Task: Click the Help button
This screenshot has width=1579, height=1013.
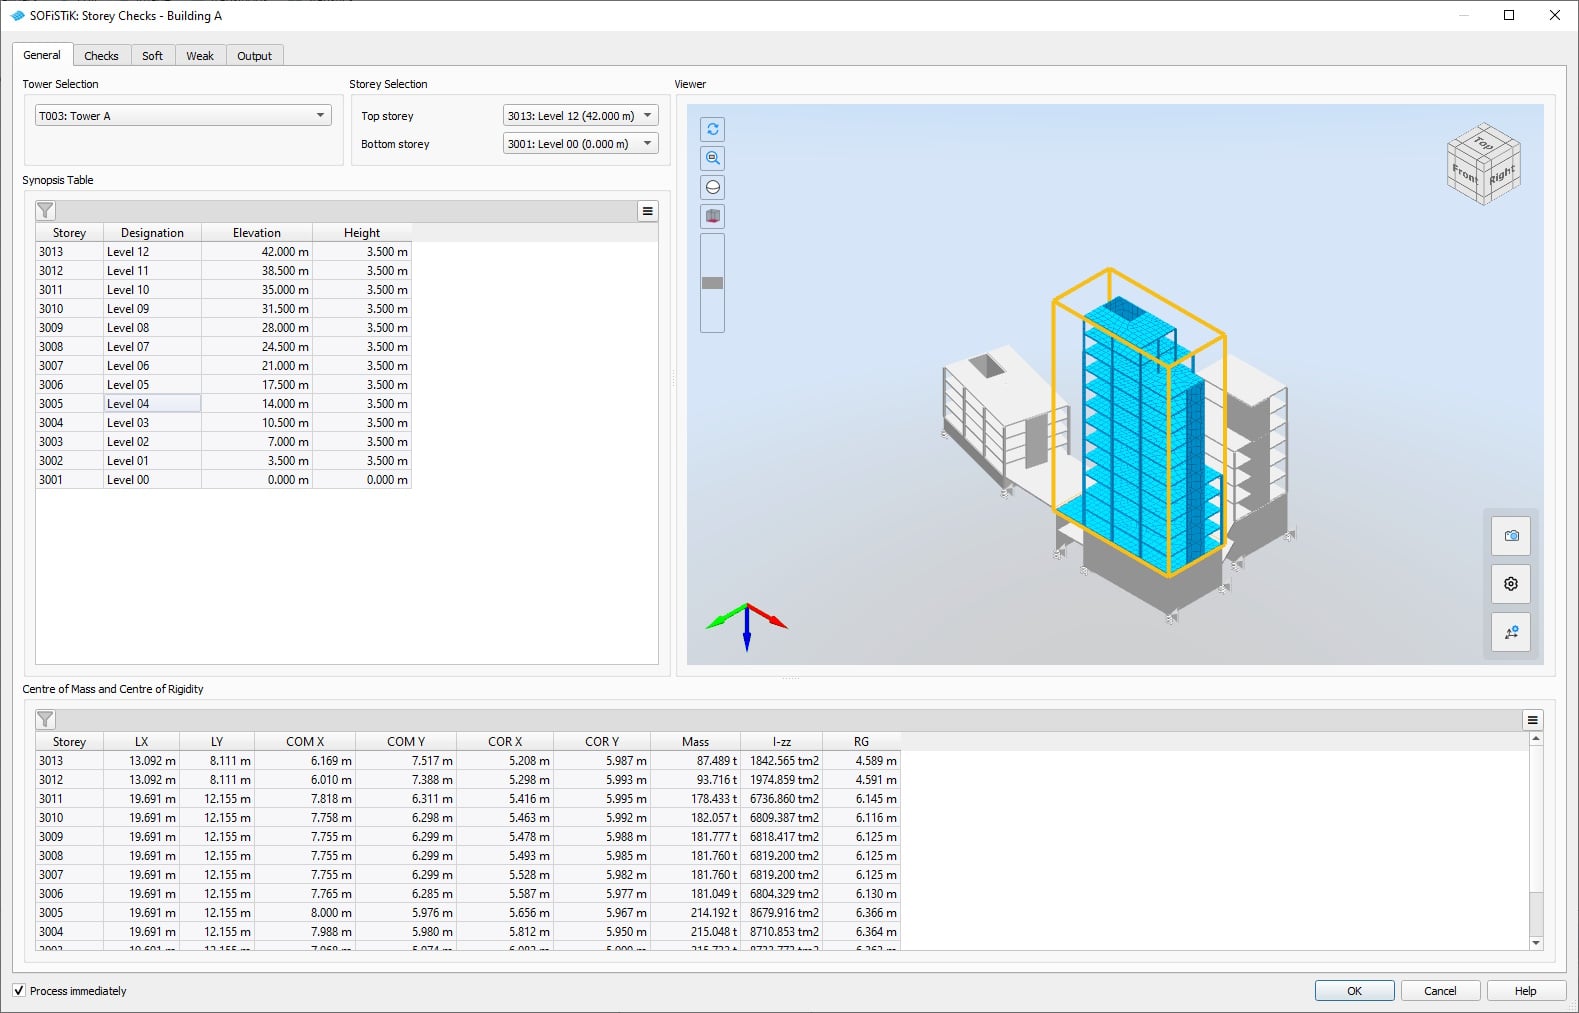Action: tap(1525, 991)
